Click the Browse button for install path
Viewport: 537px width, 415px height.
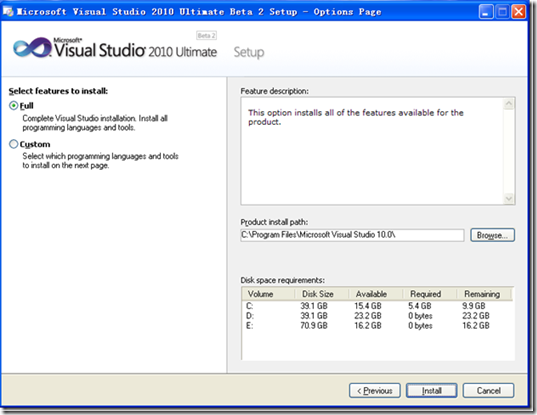tap(492, 235)
